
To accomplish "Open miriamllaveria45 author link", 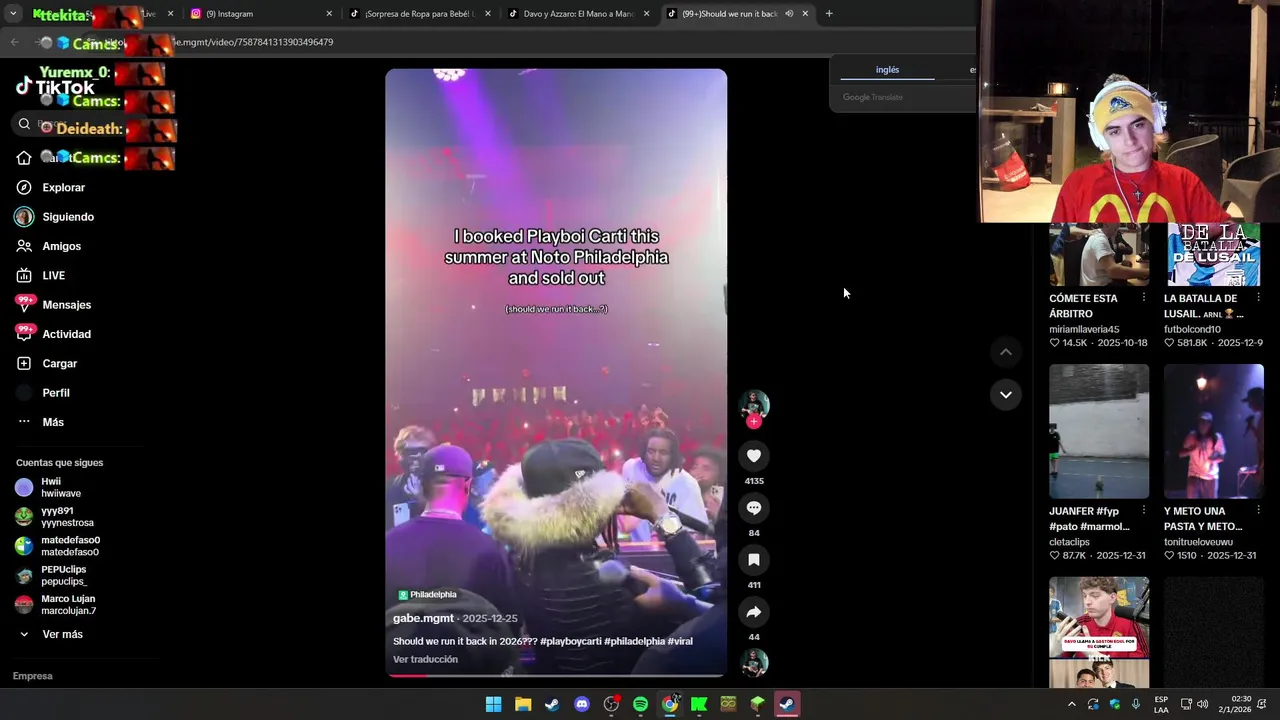I will pos(1084,329).
